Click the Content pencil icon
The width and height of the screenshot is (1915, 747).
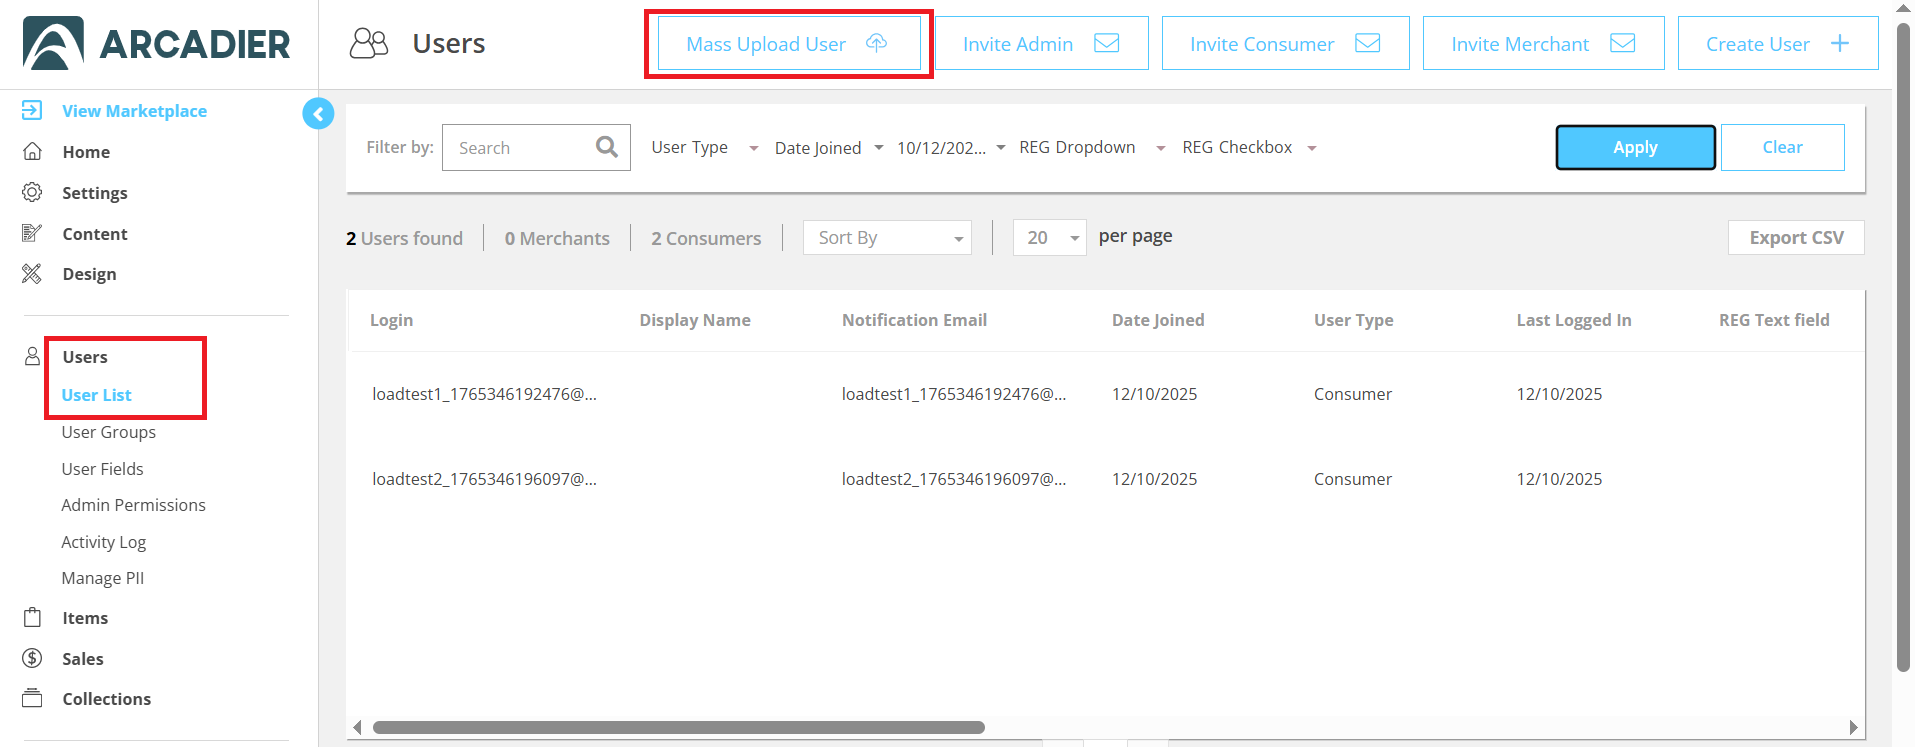(x=32, y=233)
